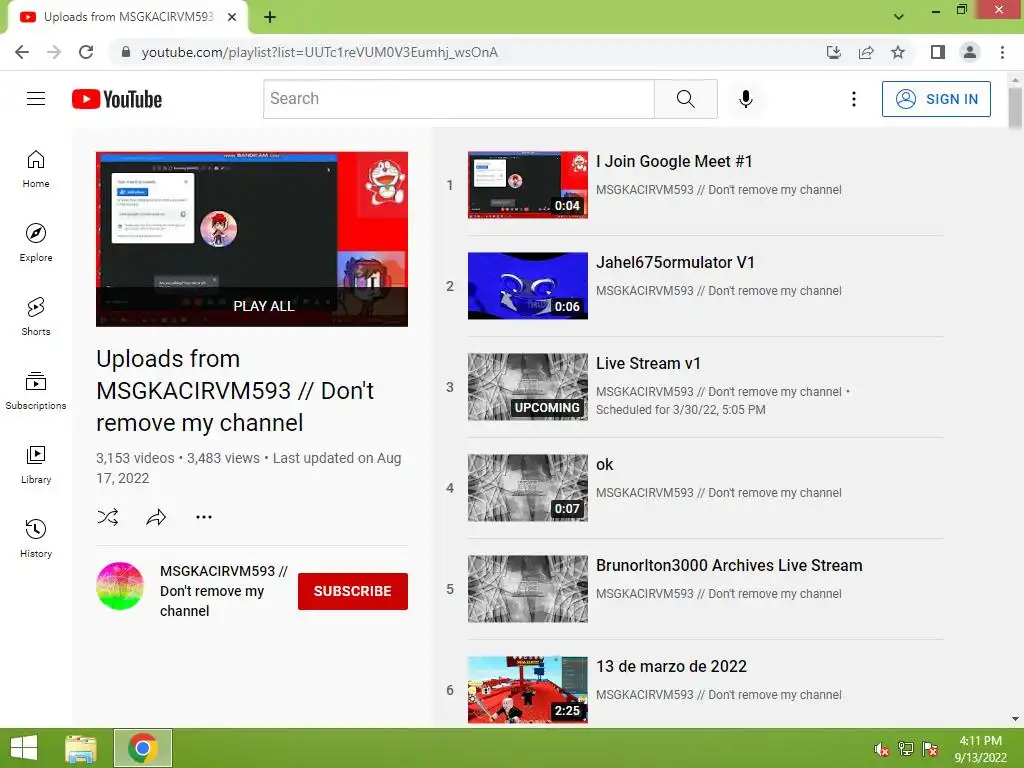
Task: Open video '13 de marzo de 2022'
Action: pyautogui.click(x=671, y=666)
